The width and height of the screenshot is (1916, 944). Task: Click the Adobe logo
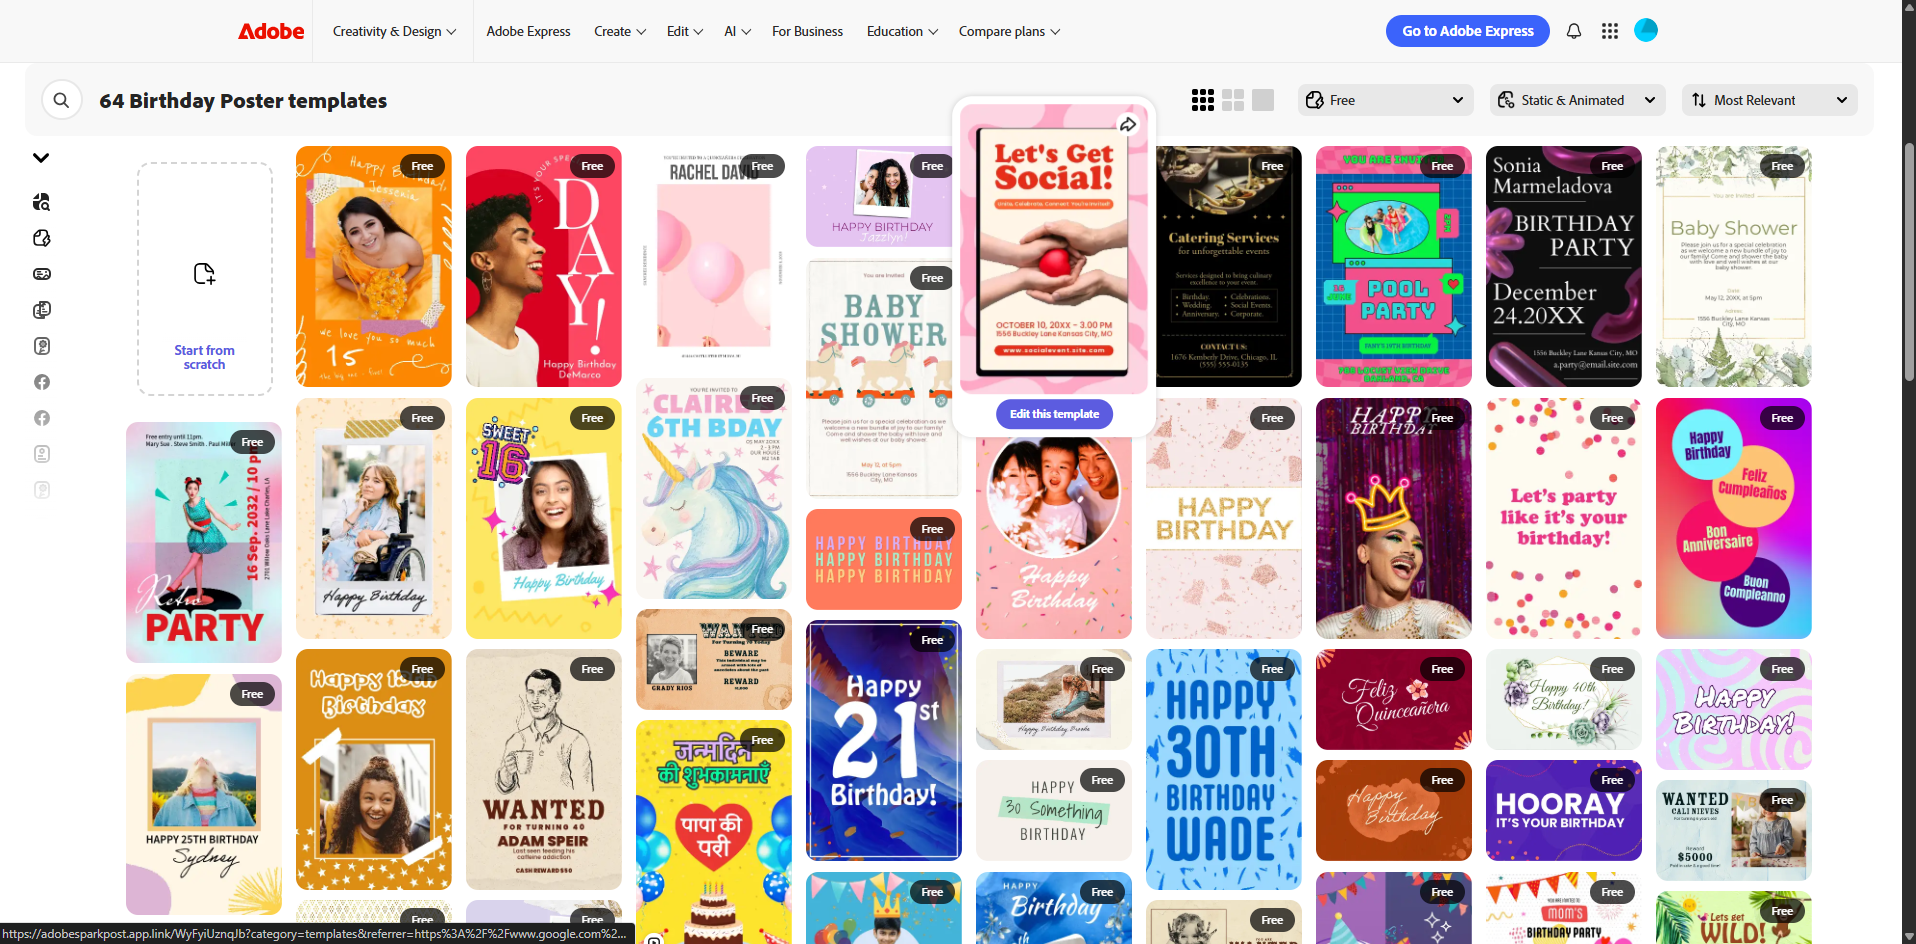point(270,31)
